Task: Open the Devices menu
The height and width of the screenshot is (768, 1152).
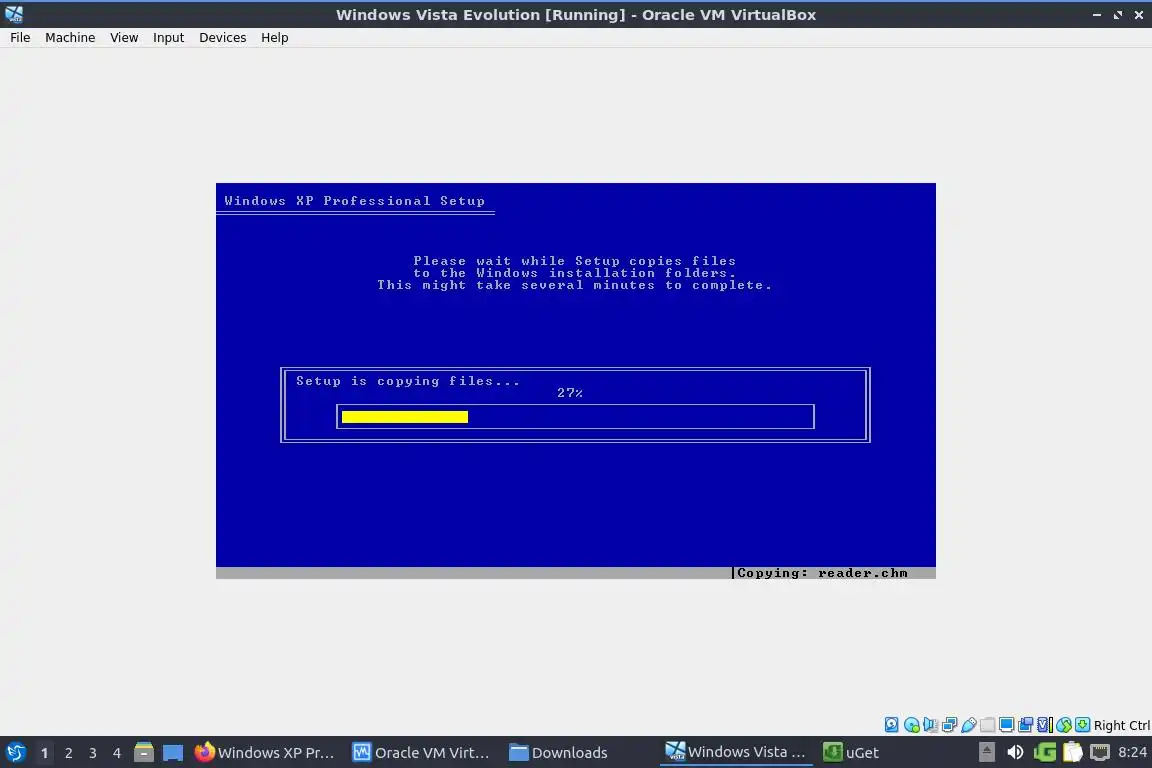Action: pos(223,37)
